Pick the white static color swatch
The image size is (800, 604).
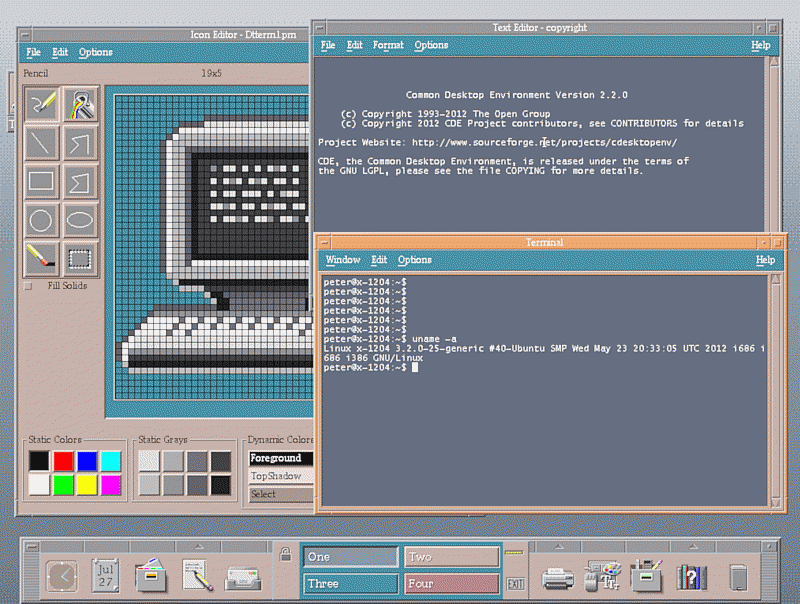point(39,485)
